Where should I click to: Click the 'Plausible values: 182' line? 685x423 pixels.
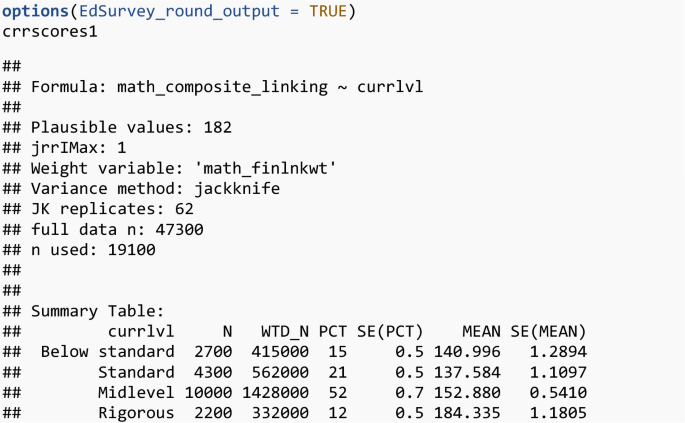131,128
